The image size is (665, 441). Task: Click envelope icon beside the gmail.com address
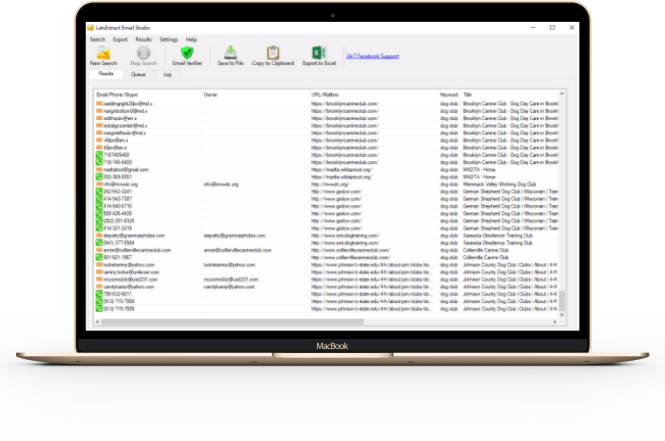[x=99, y=170]
